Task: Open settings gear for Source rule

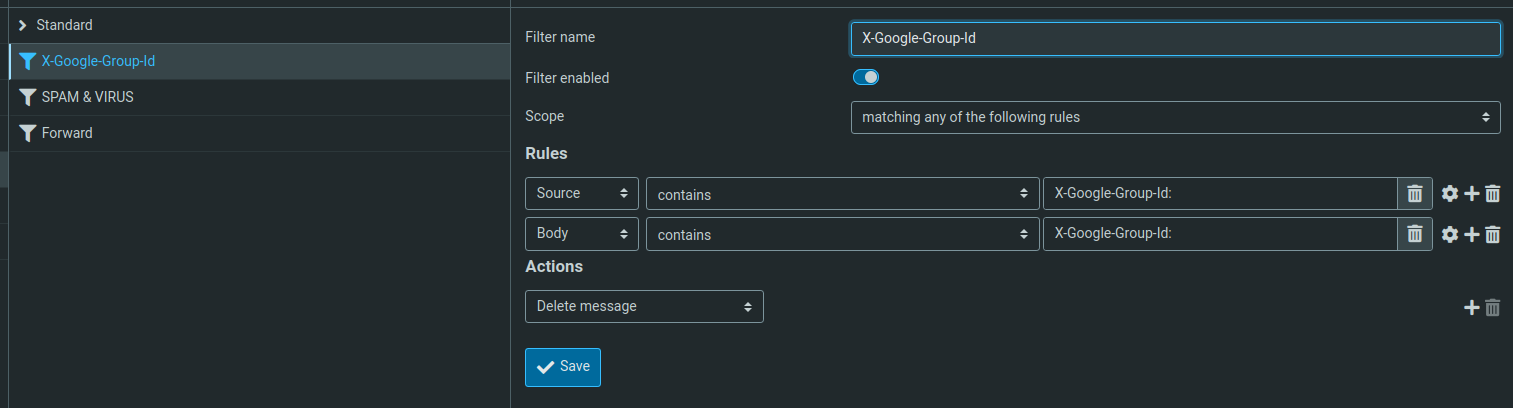Action: click(1450, 194)
